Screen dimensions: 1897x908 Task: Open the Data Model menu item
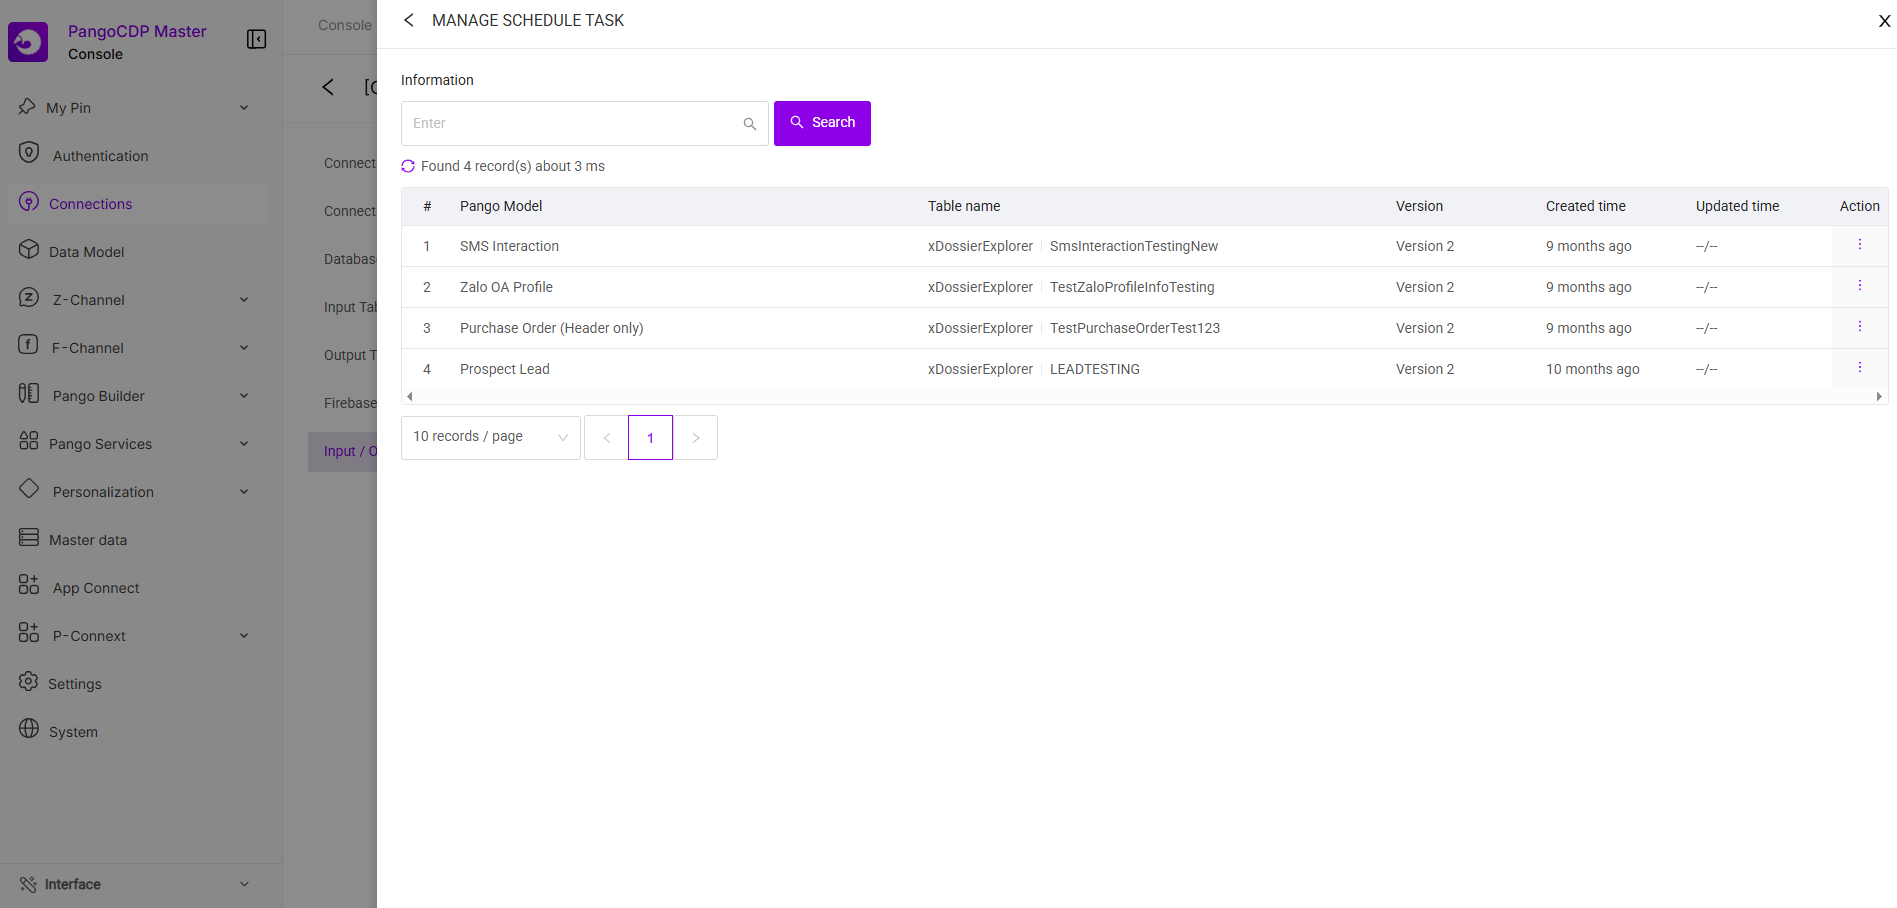pyautogui.click(x=87, y=252)
